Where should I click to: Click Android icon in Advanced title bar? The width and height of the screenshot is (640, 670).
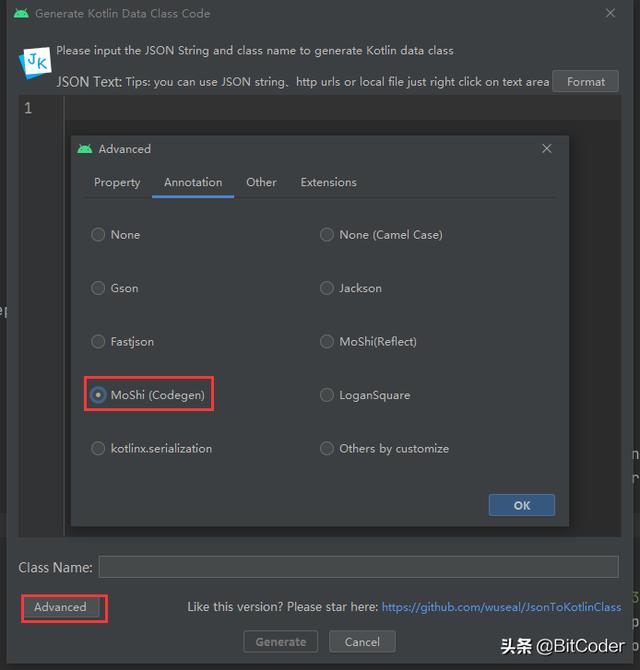tap(85, 149)
